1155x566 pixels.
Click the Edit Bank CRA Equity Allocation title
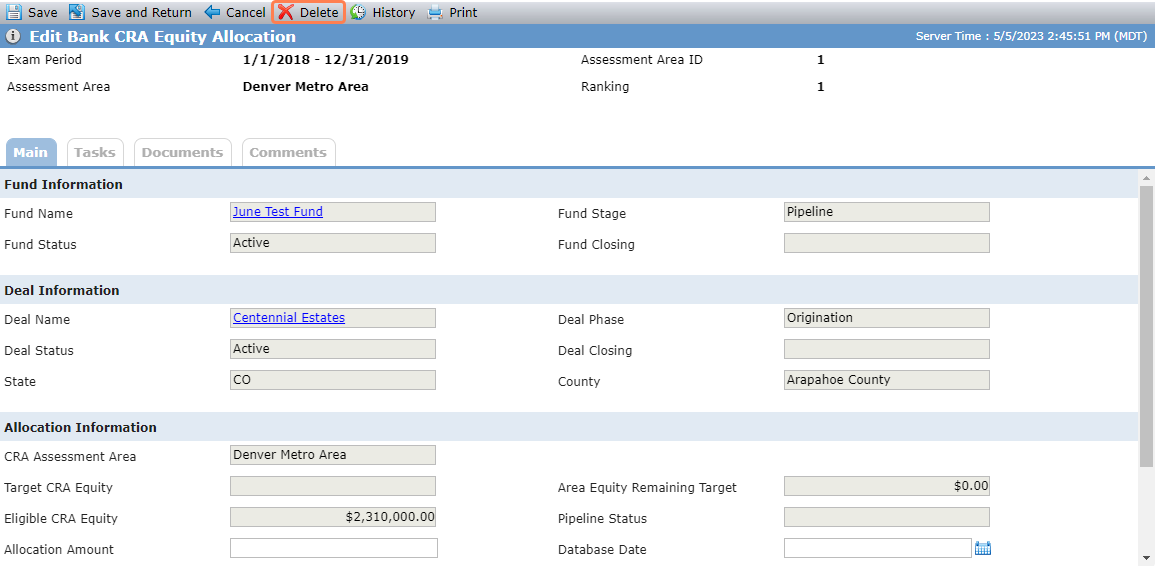(163, 36)
